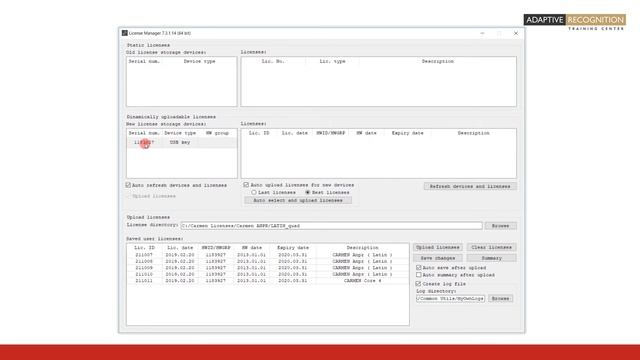Click Expiry date header in dynamic licenses table
This screenshot has width=640, height=360.
(407, 133)
